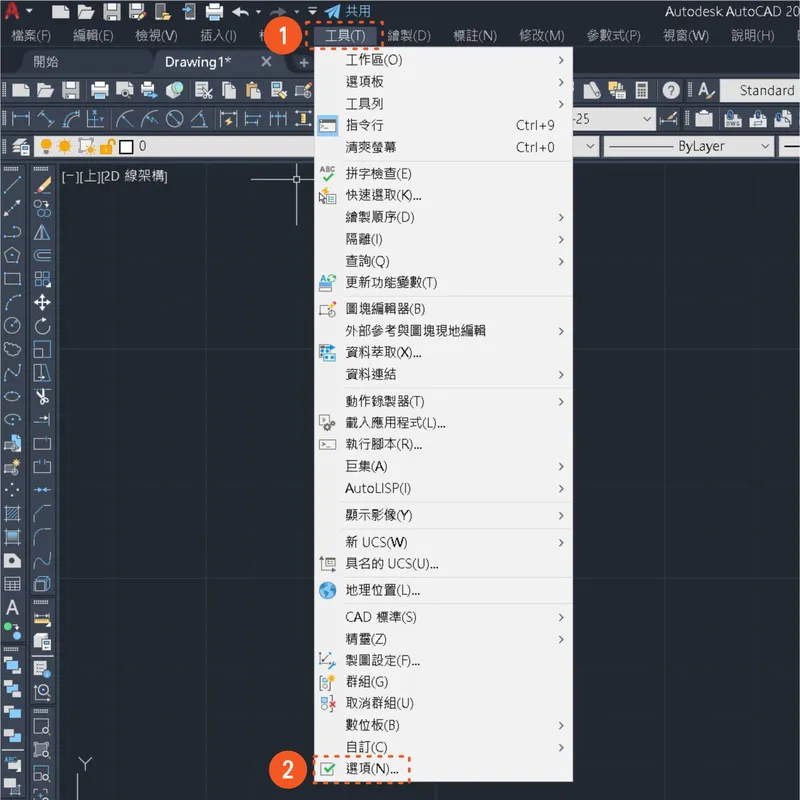Choose 載入應用程式(L)...
Screen dimensions: 800x800
click(443, 423)
